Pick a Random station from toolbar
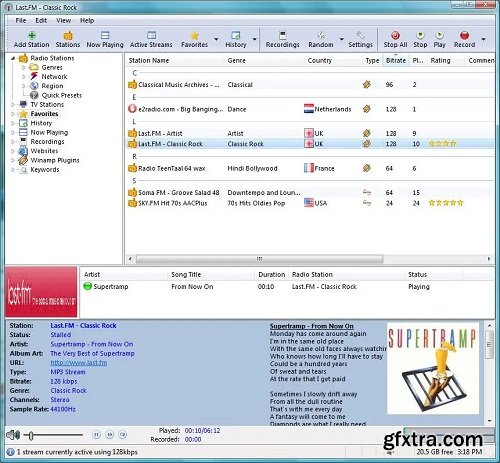The image size is (500, 463). (x=321, y=39)
